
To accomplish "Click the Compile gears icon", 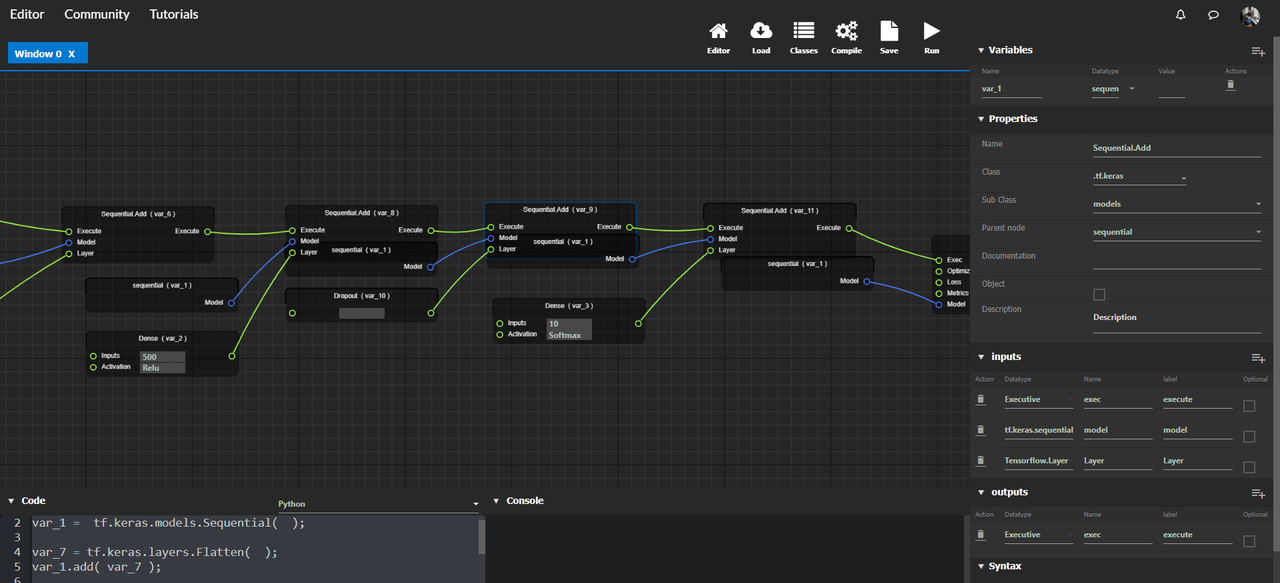I will [x=846, y=31].
